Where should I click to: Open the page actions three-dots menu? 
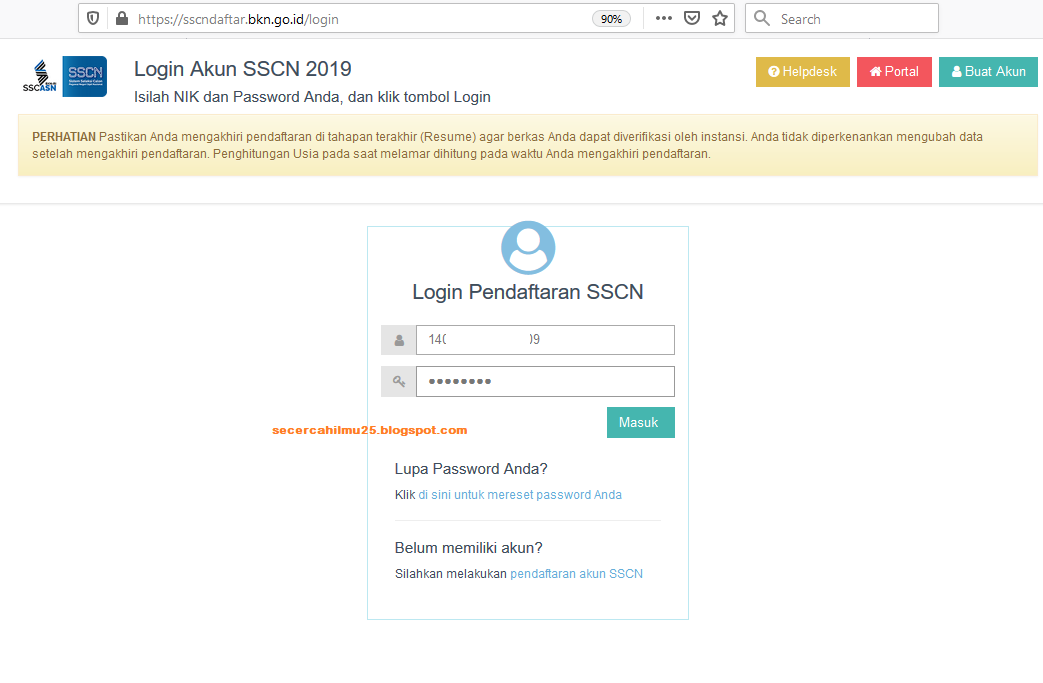pos(664,19)
